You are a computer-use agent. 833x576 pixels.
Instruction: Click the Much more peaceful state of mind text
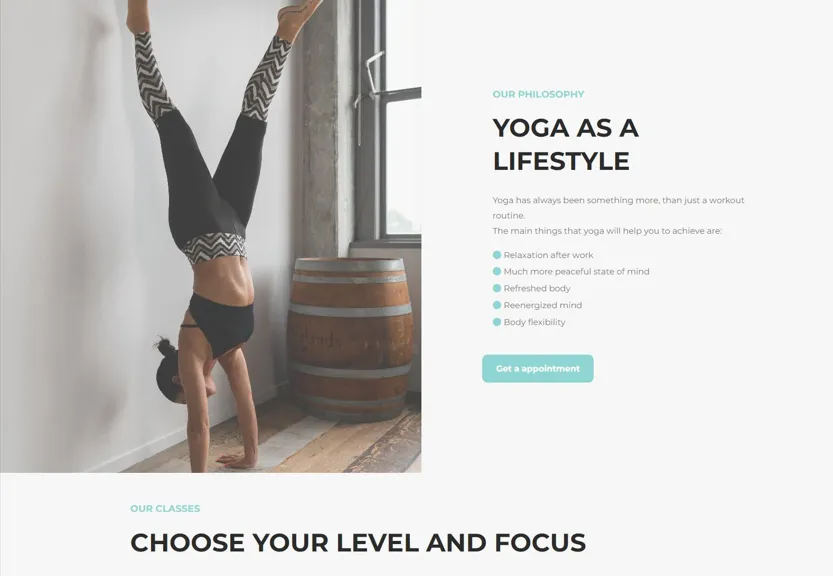576,272
